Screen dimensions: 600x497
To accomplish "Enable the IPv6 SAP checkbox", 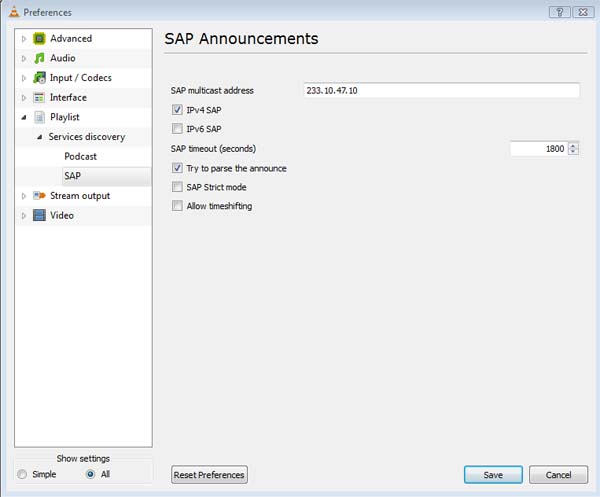I will (177, 129).
